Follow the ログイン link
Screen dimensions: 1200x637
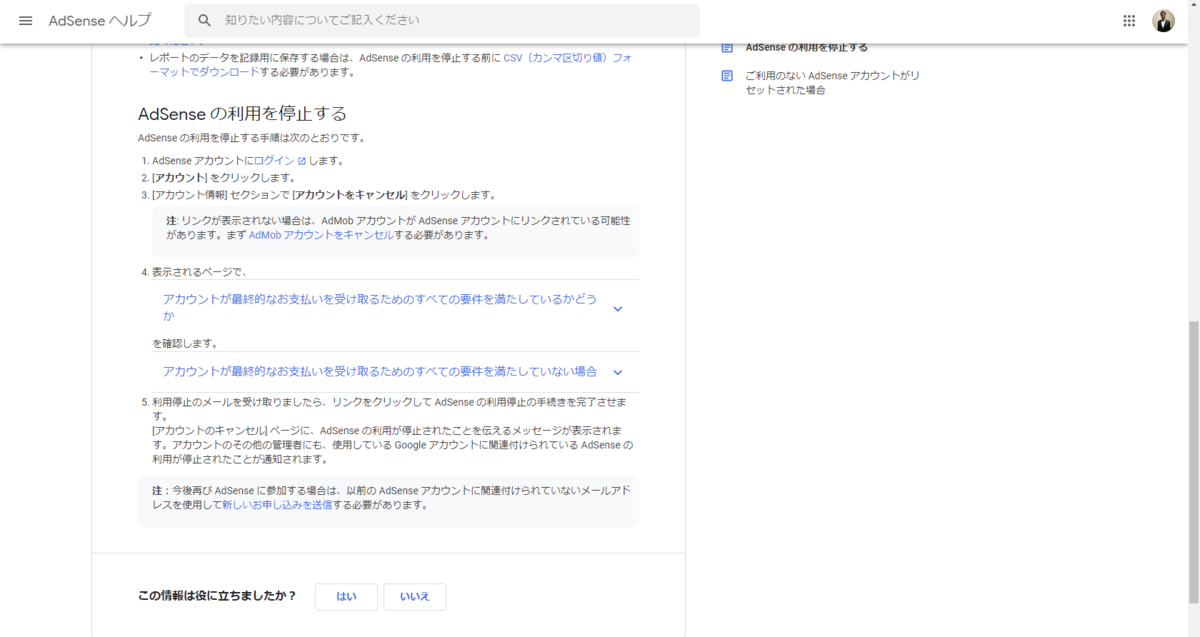coord(274,161)
